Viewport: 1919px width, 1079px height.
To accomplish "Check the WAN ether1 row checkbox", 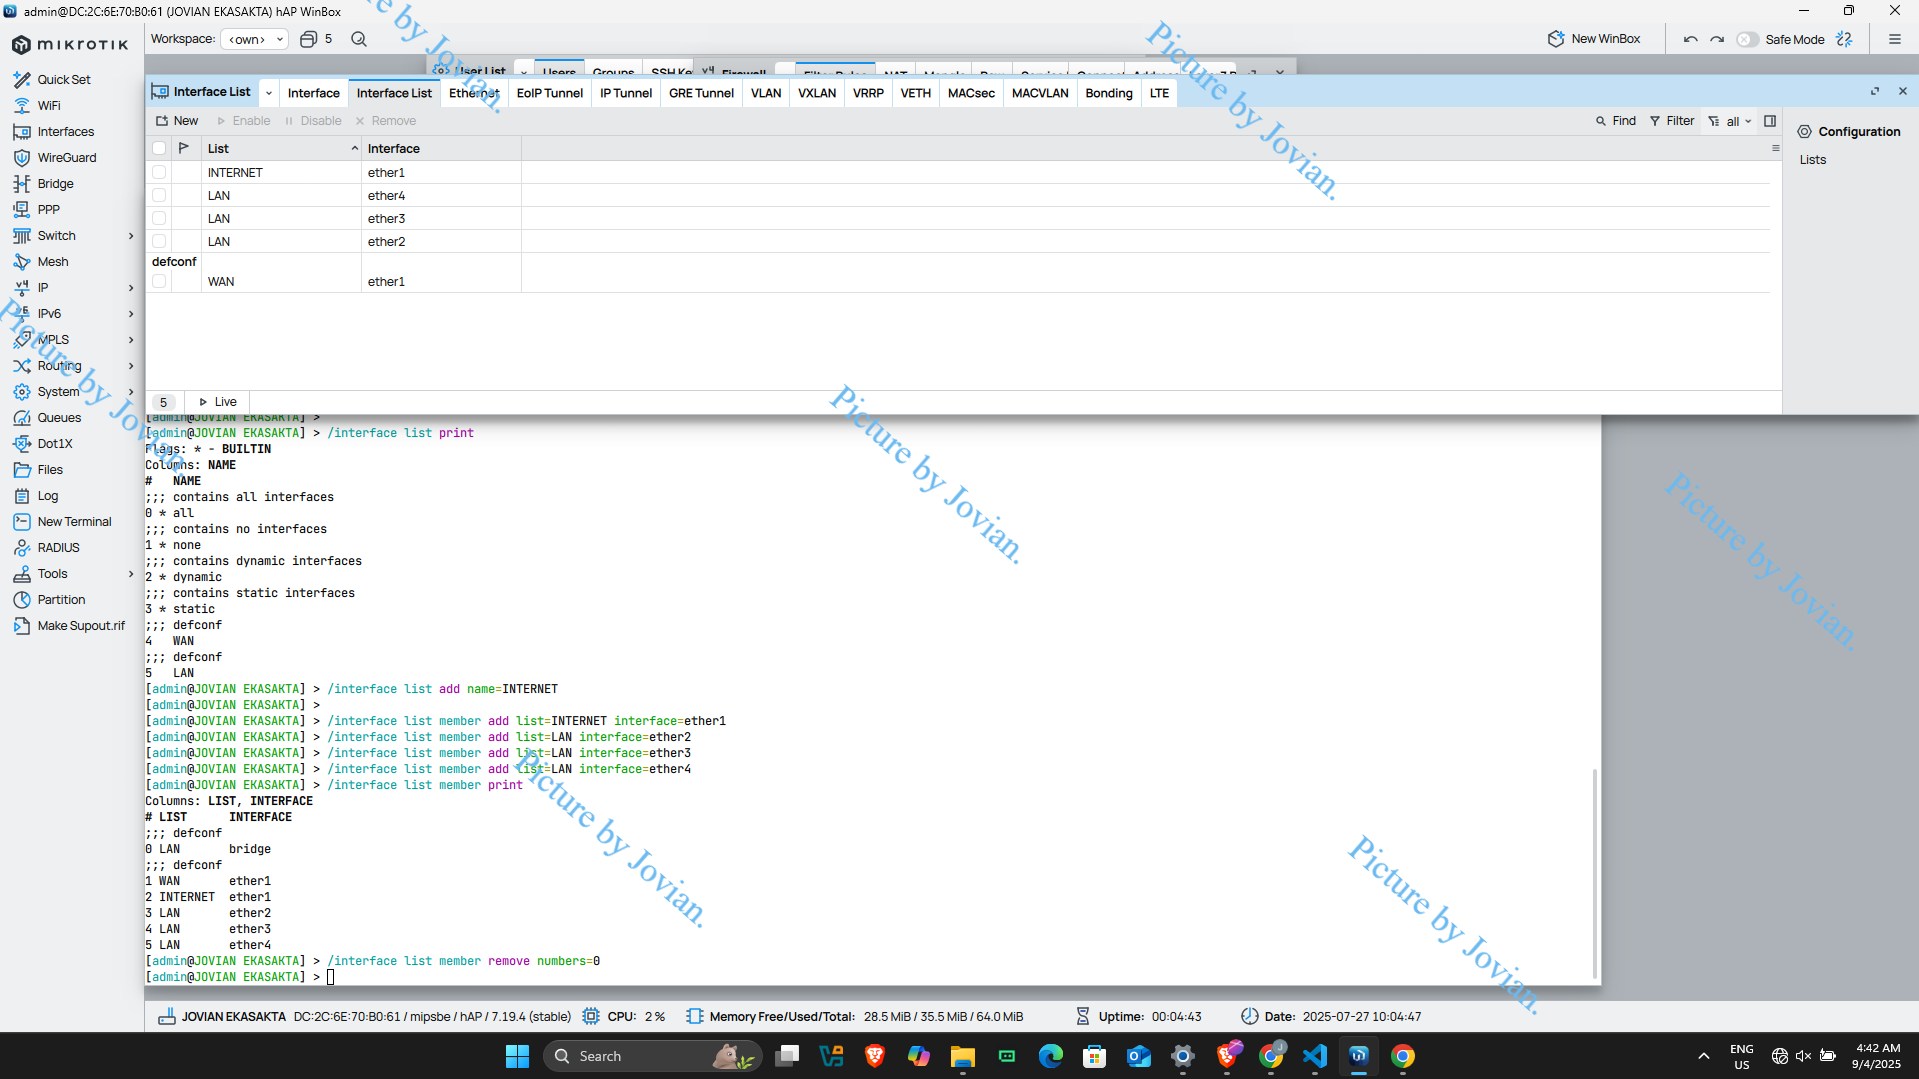I will (x=159, y=282).
